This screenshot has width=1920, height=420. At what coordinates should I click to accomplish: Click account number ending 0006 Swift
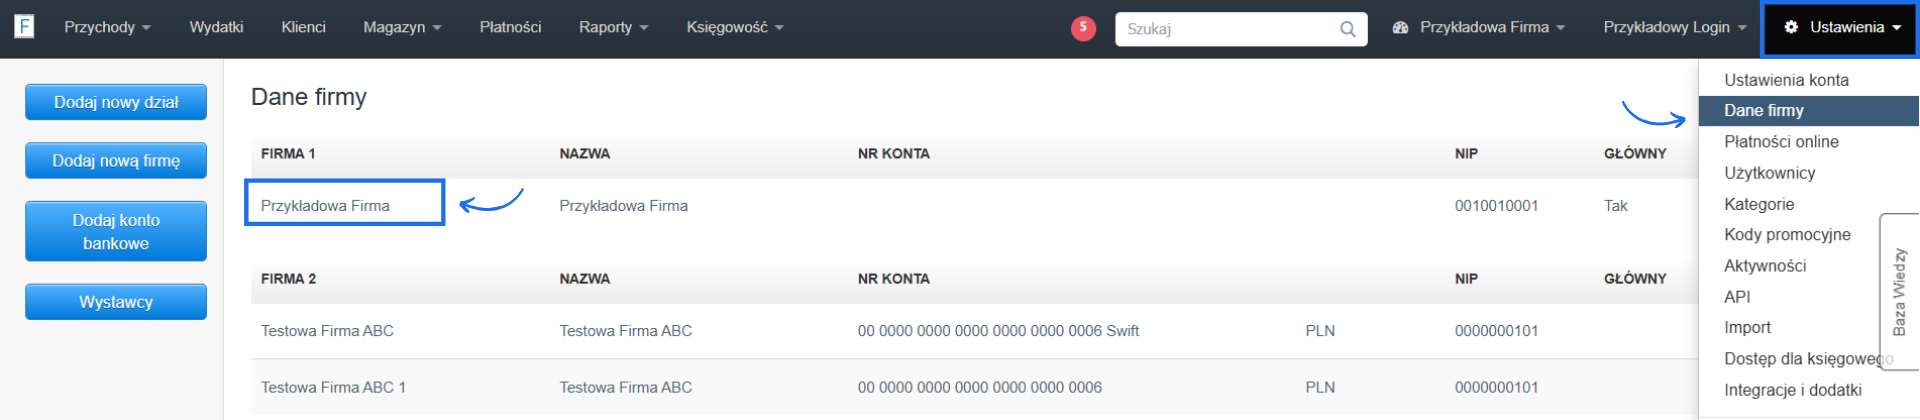[x=998, y=331]
